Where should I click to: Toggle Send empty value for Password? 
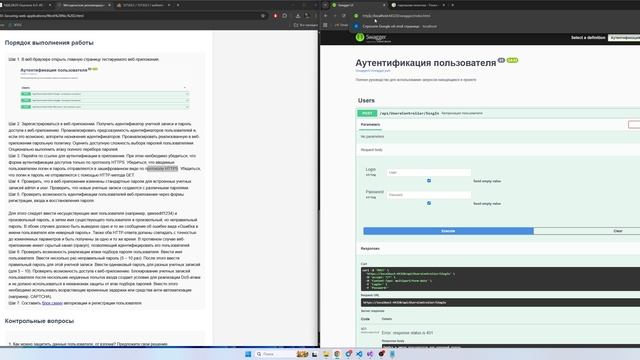(x=429, y=203)
